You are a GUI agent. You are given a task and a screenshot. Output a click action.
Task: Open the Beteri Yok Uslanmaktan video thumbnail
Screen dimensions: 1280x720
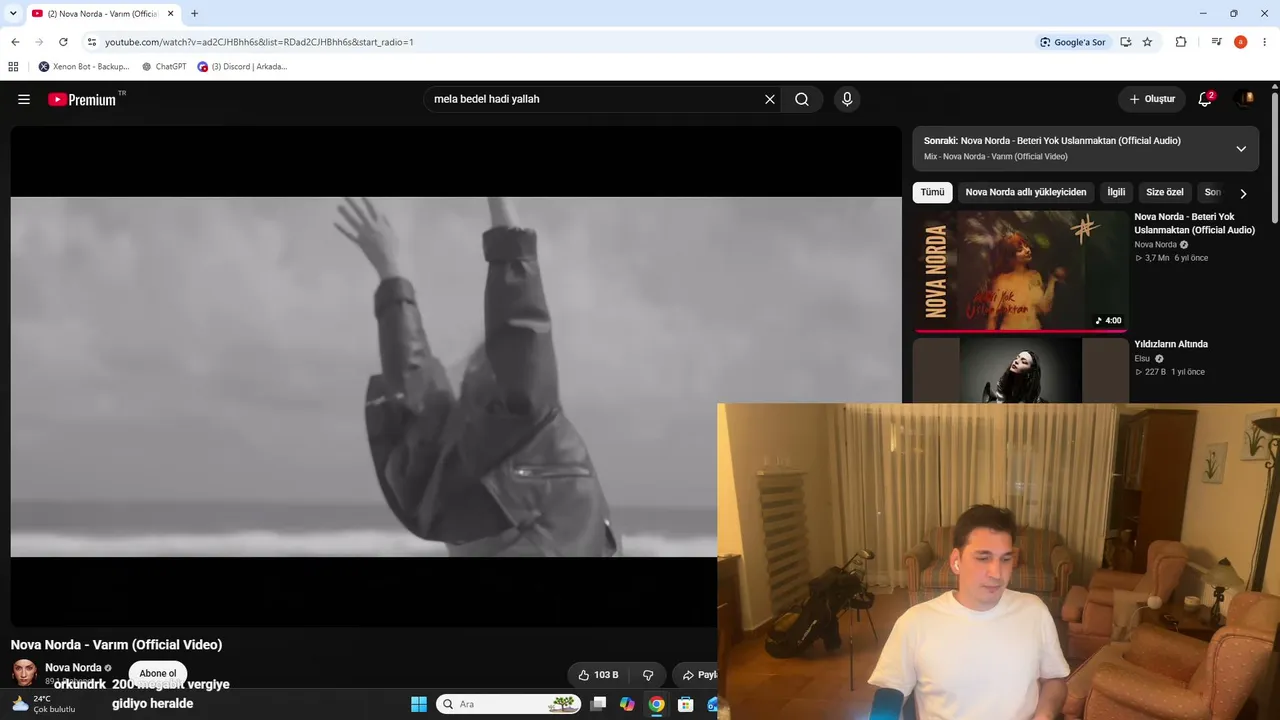1020,270
